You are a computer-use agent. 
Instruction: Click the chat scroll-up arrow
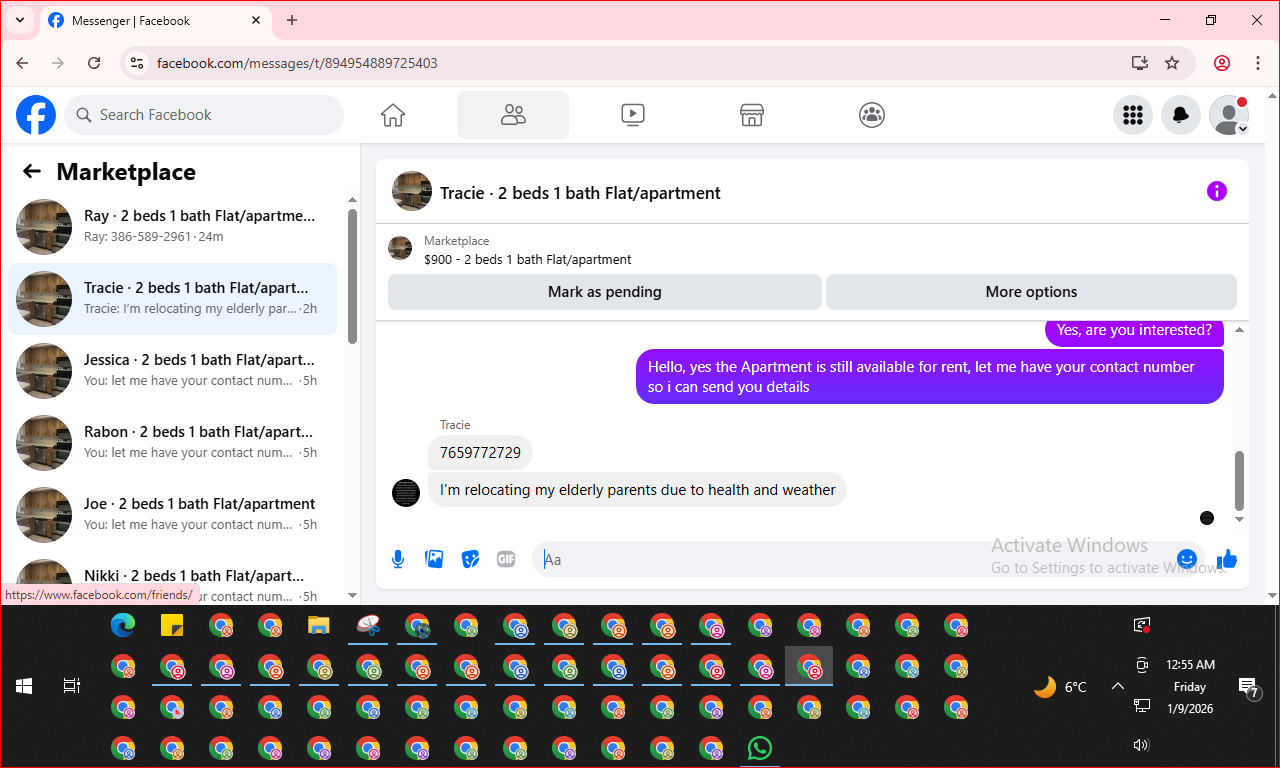coord(1240,330)
